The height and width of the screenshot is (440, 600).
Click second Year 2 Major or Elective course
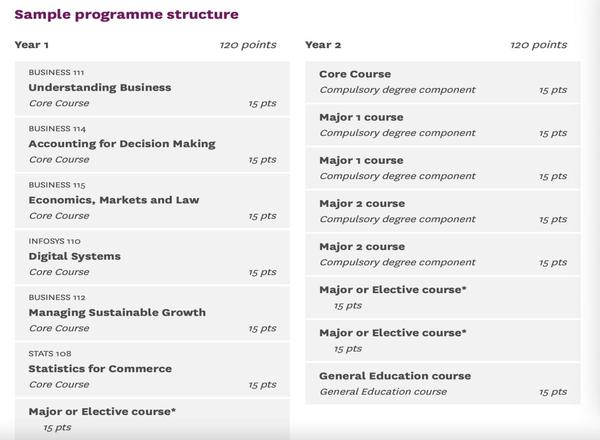coord(443,341)
